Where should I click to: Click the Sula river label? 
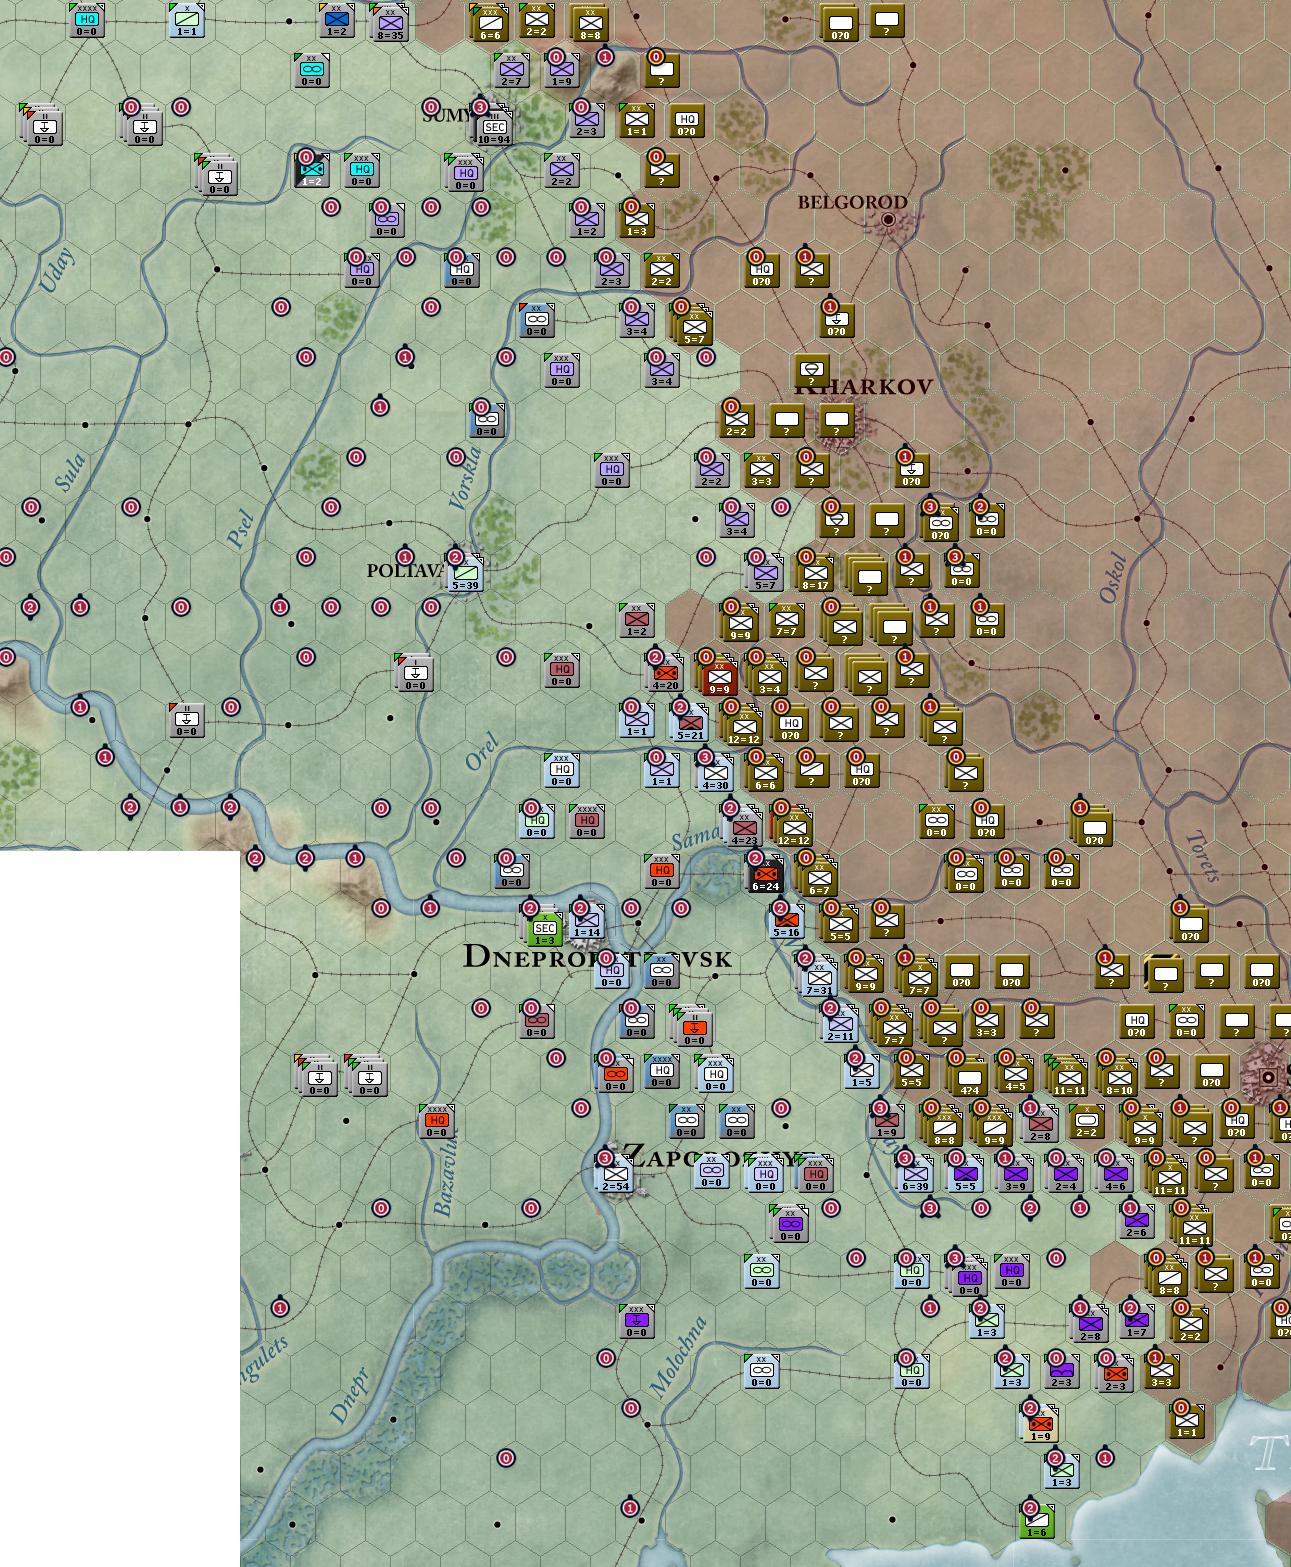70,473
